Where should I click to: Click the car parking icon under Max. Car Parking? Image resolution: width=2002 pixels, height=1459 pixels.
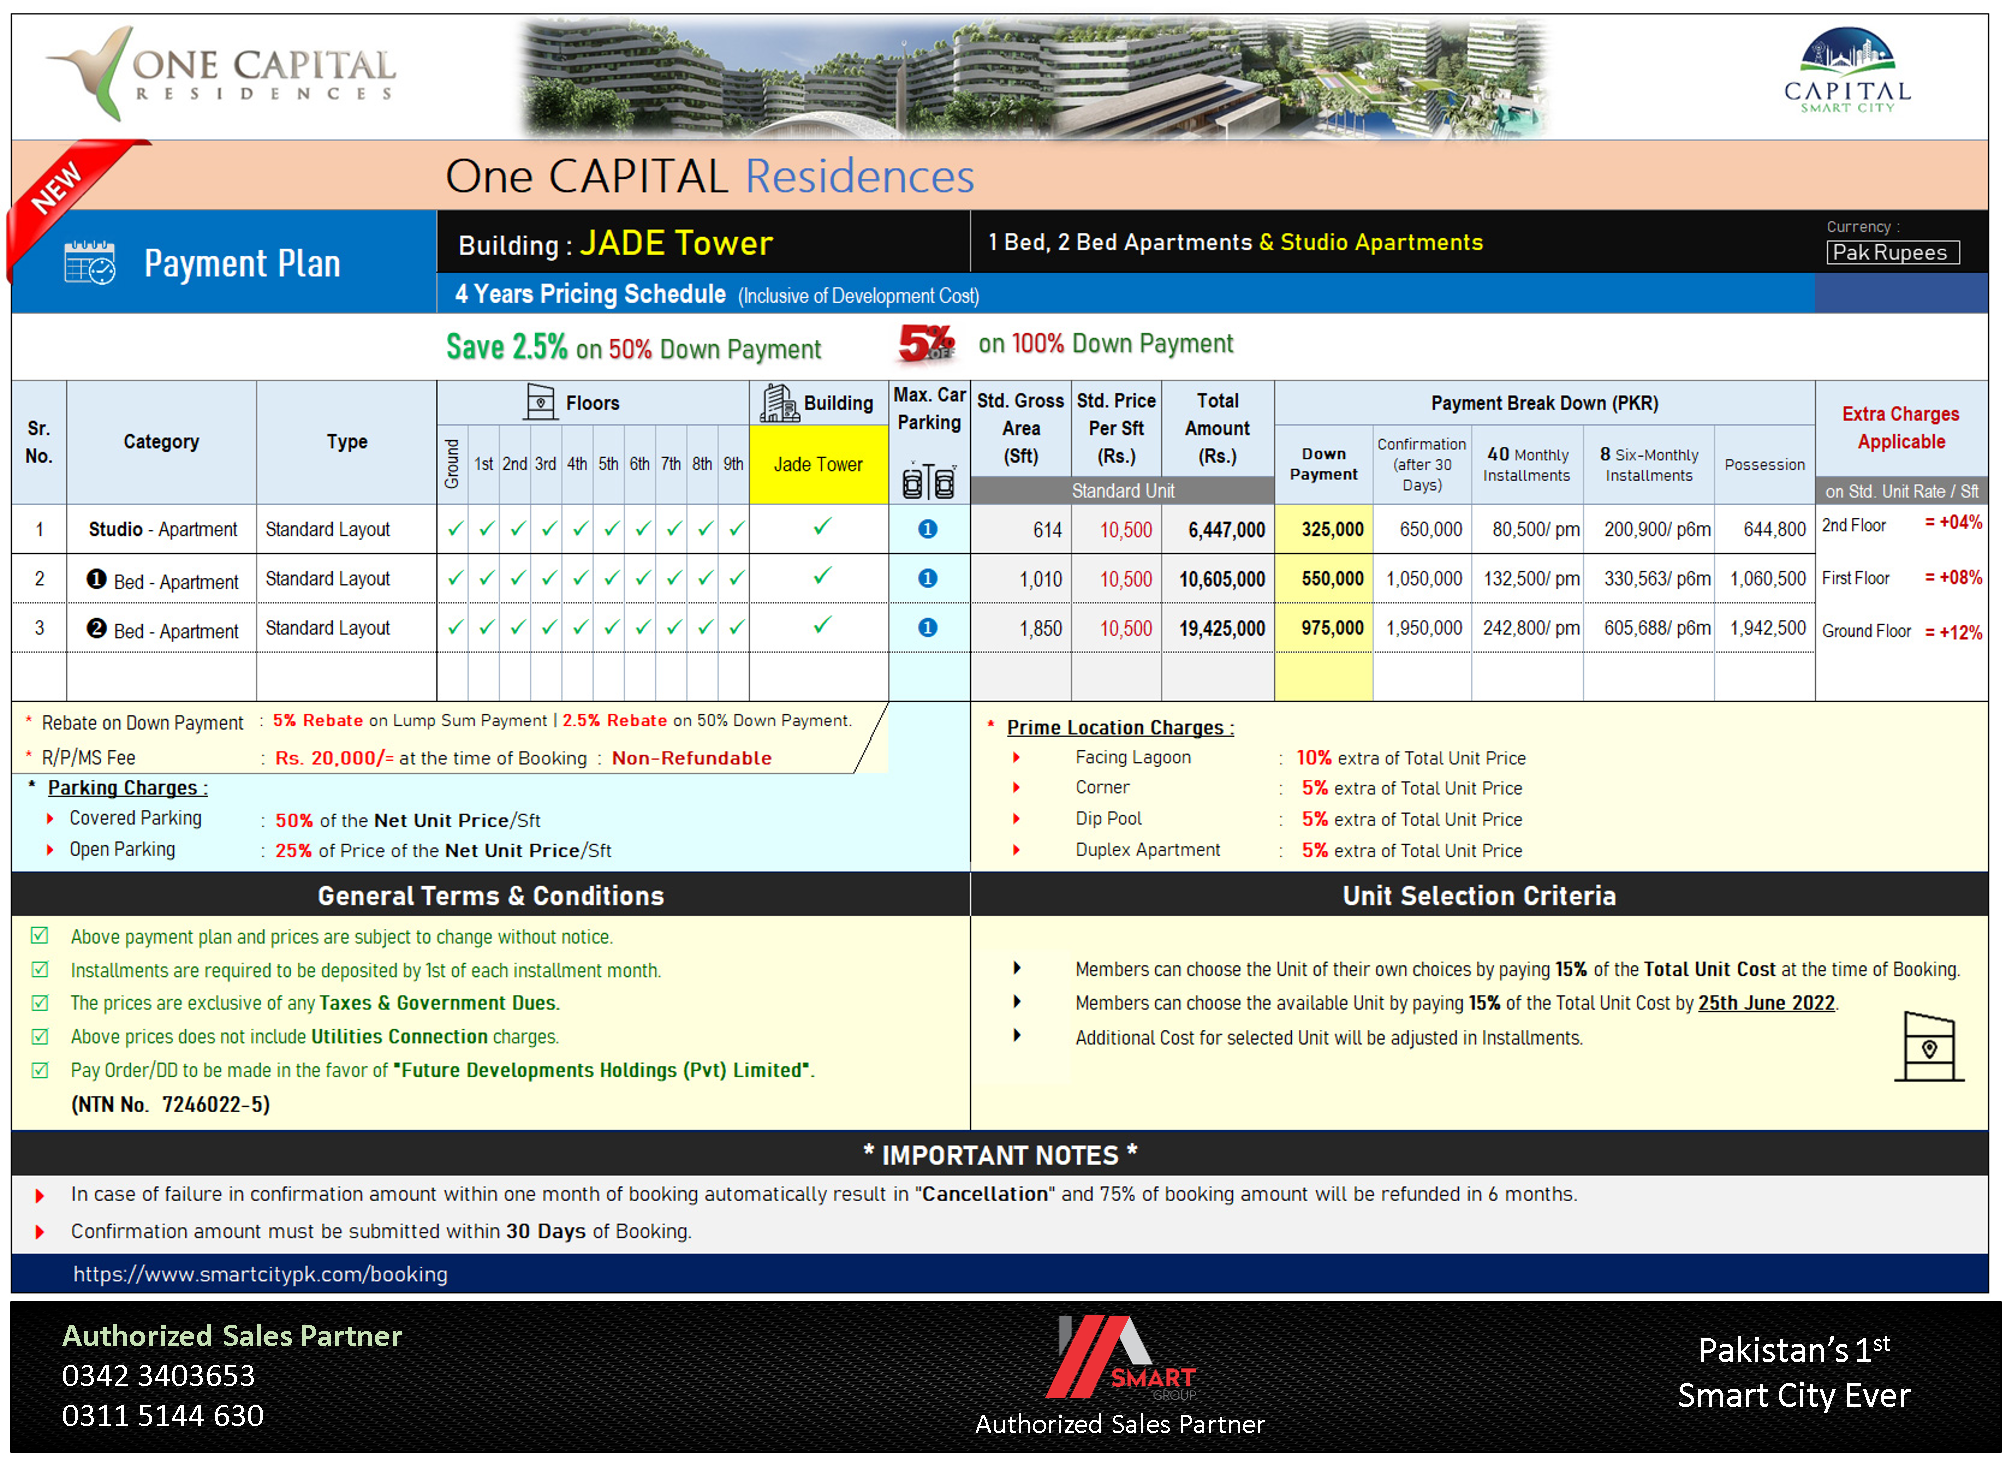[928, 481]
